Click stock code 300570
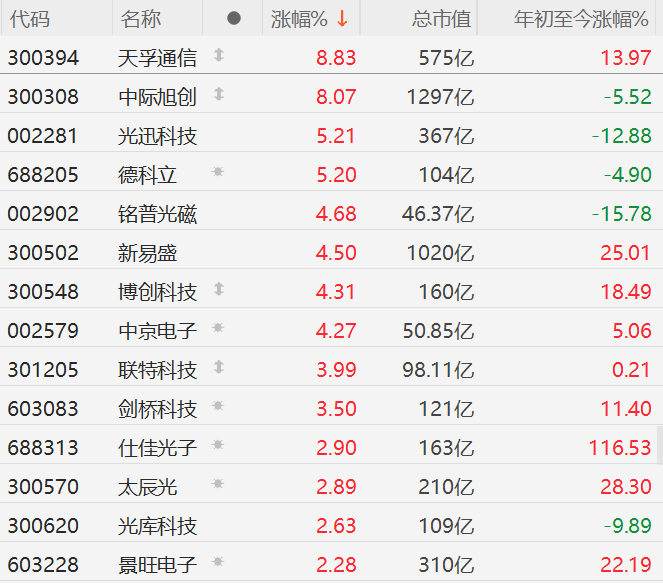This screenshot has width=663, height=583. tap(43, 487)
